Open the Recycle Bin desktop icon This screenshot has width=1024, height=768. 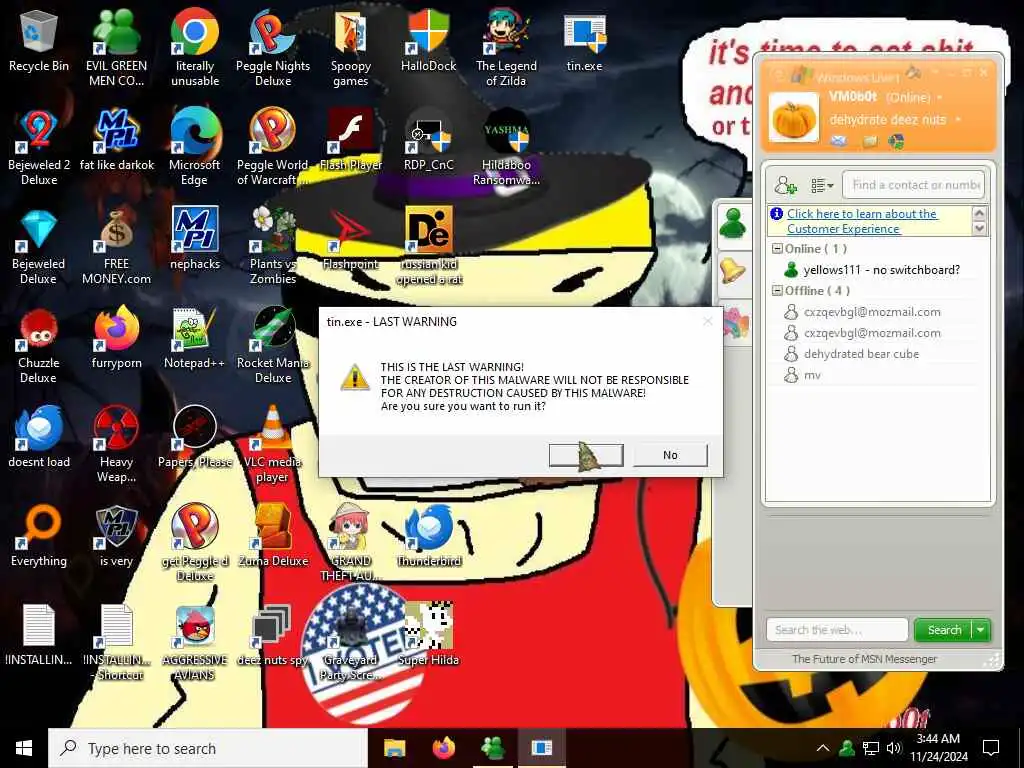pos(39,40)
